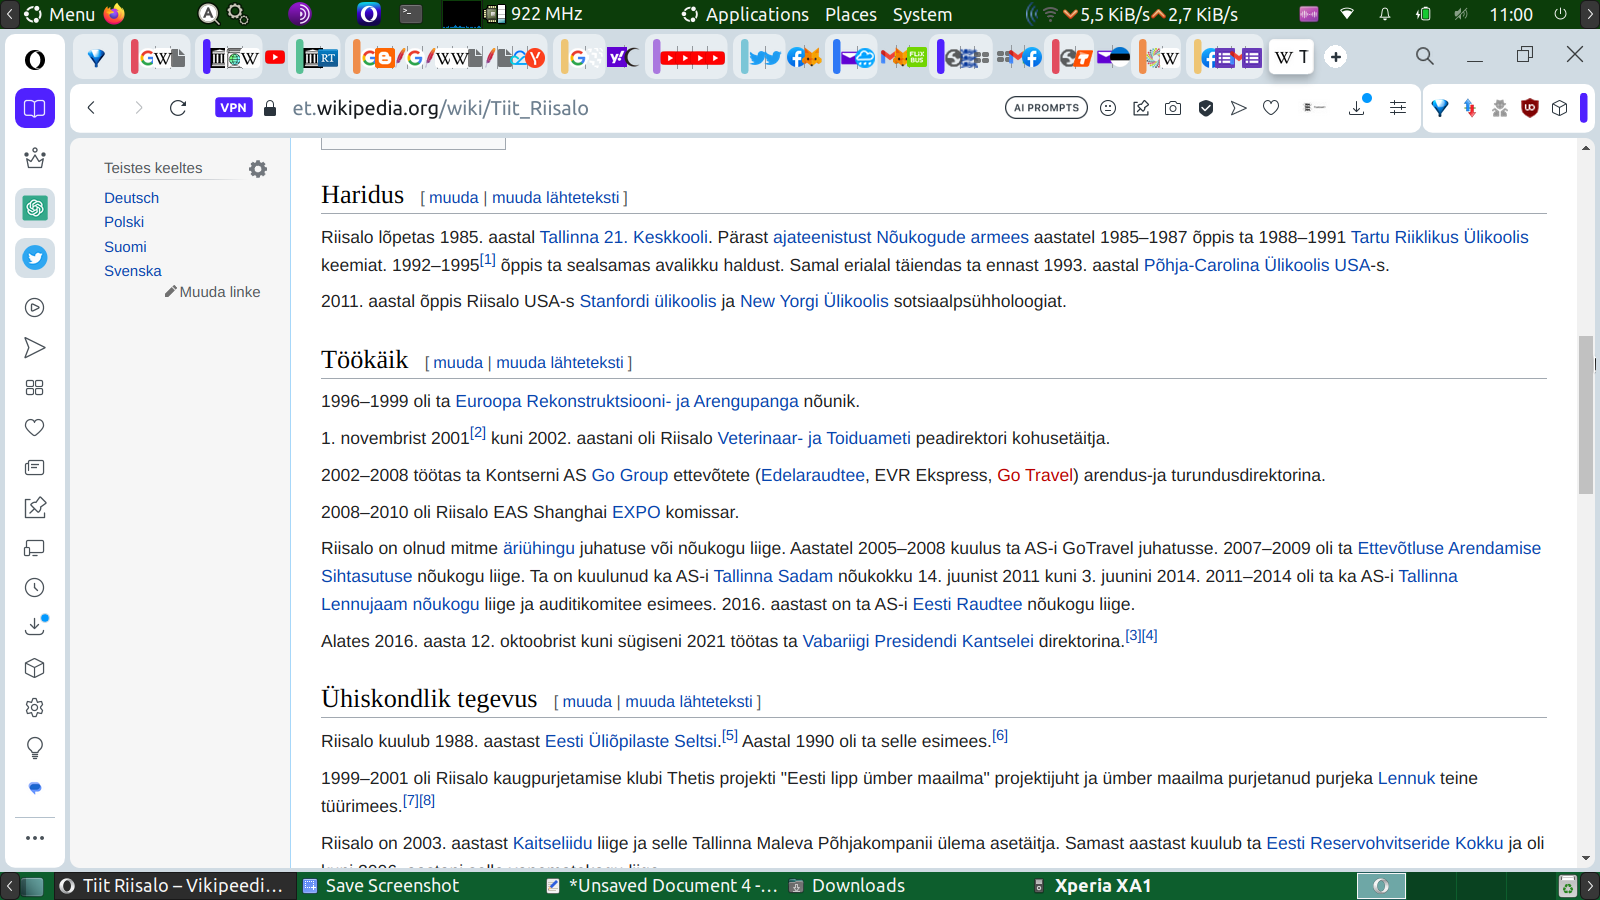The image size is (1600, 900).
Task: Send page to My Flow from address bar
Action: 1239,108
